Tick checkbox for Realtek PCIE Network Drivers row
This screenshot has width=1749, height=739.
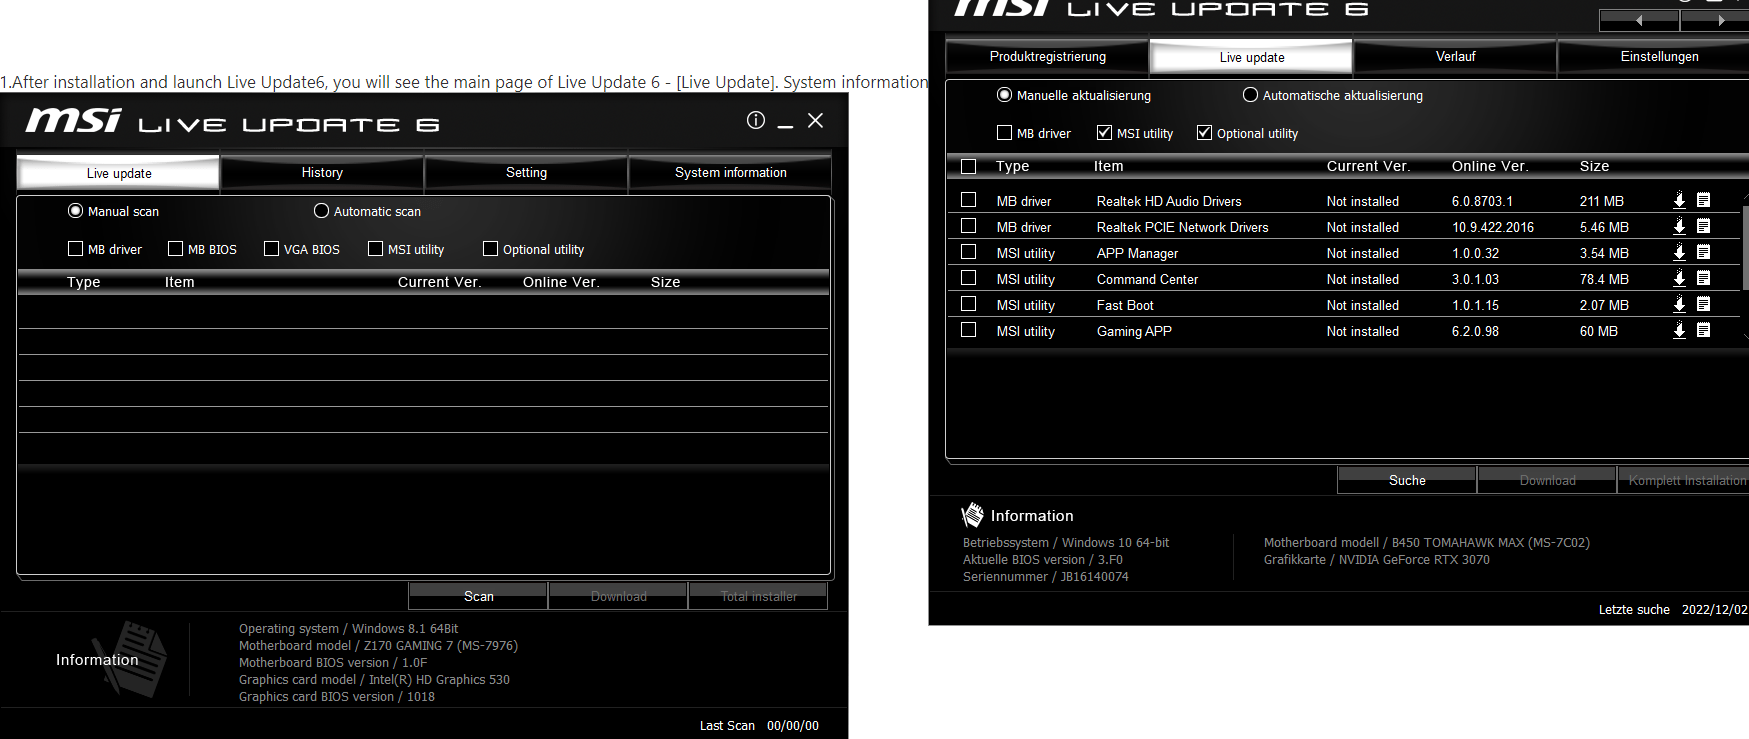pos(968,226)
